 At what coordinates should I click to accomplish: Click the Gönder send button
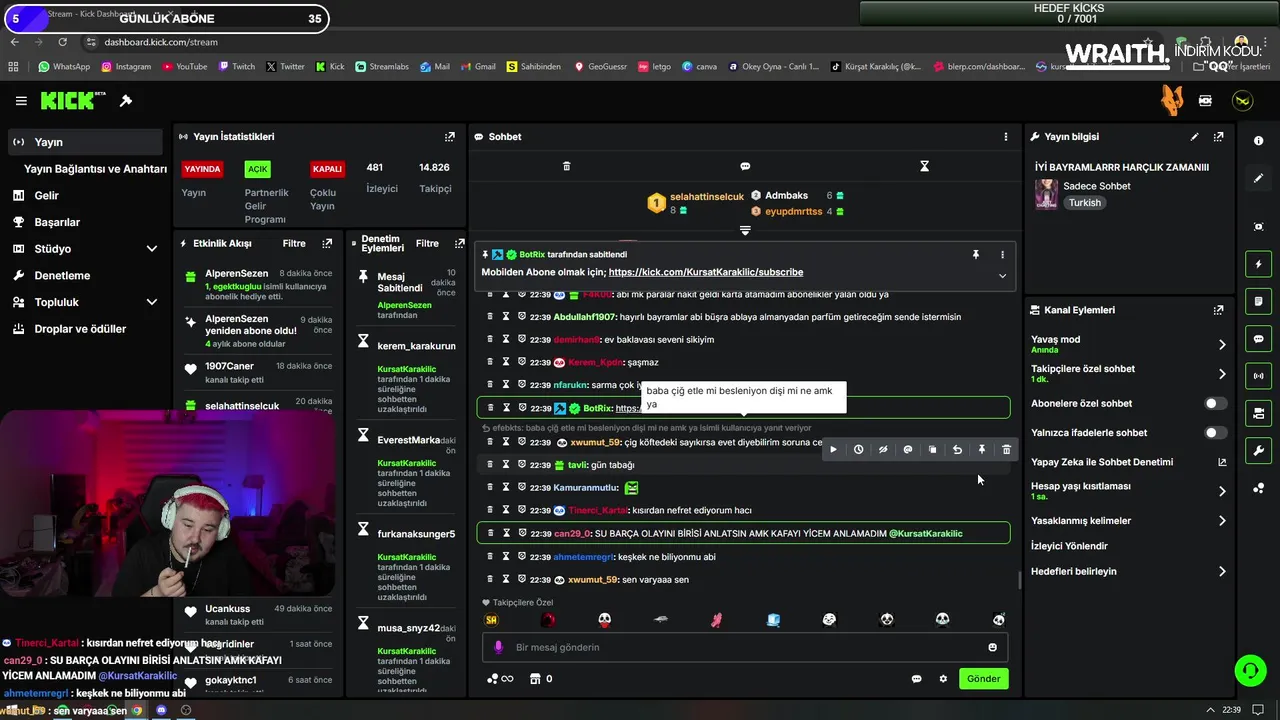tap(983, 679)
